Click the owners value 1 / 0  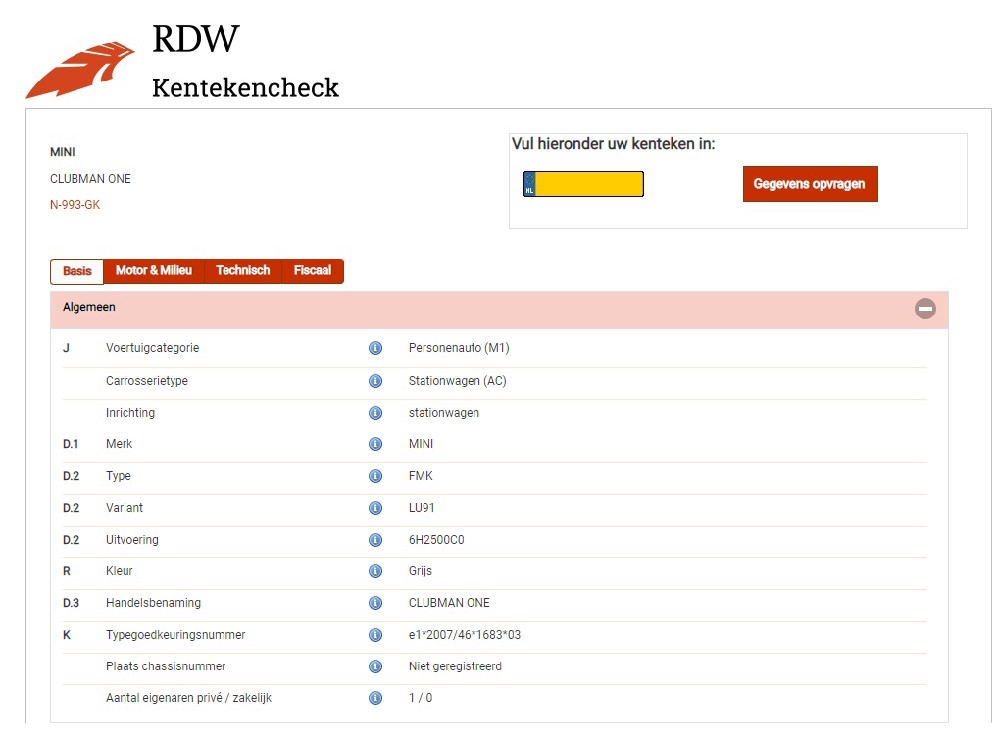(420, 698)
